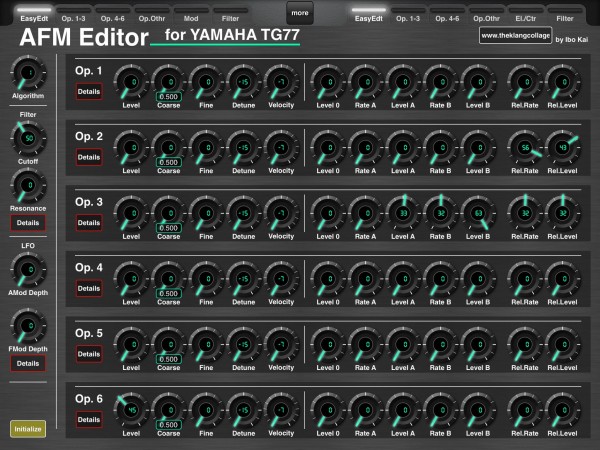Image resolution: width=600 pixels, height=450 pixels.
Task: Open the left Filter tab
Action: point(230,15)
